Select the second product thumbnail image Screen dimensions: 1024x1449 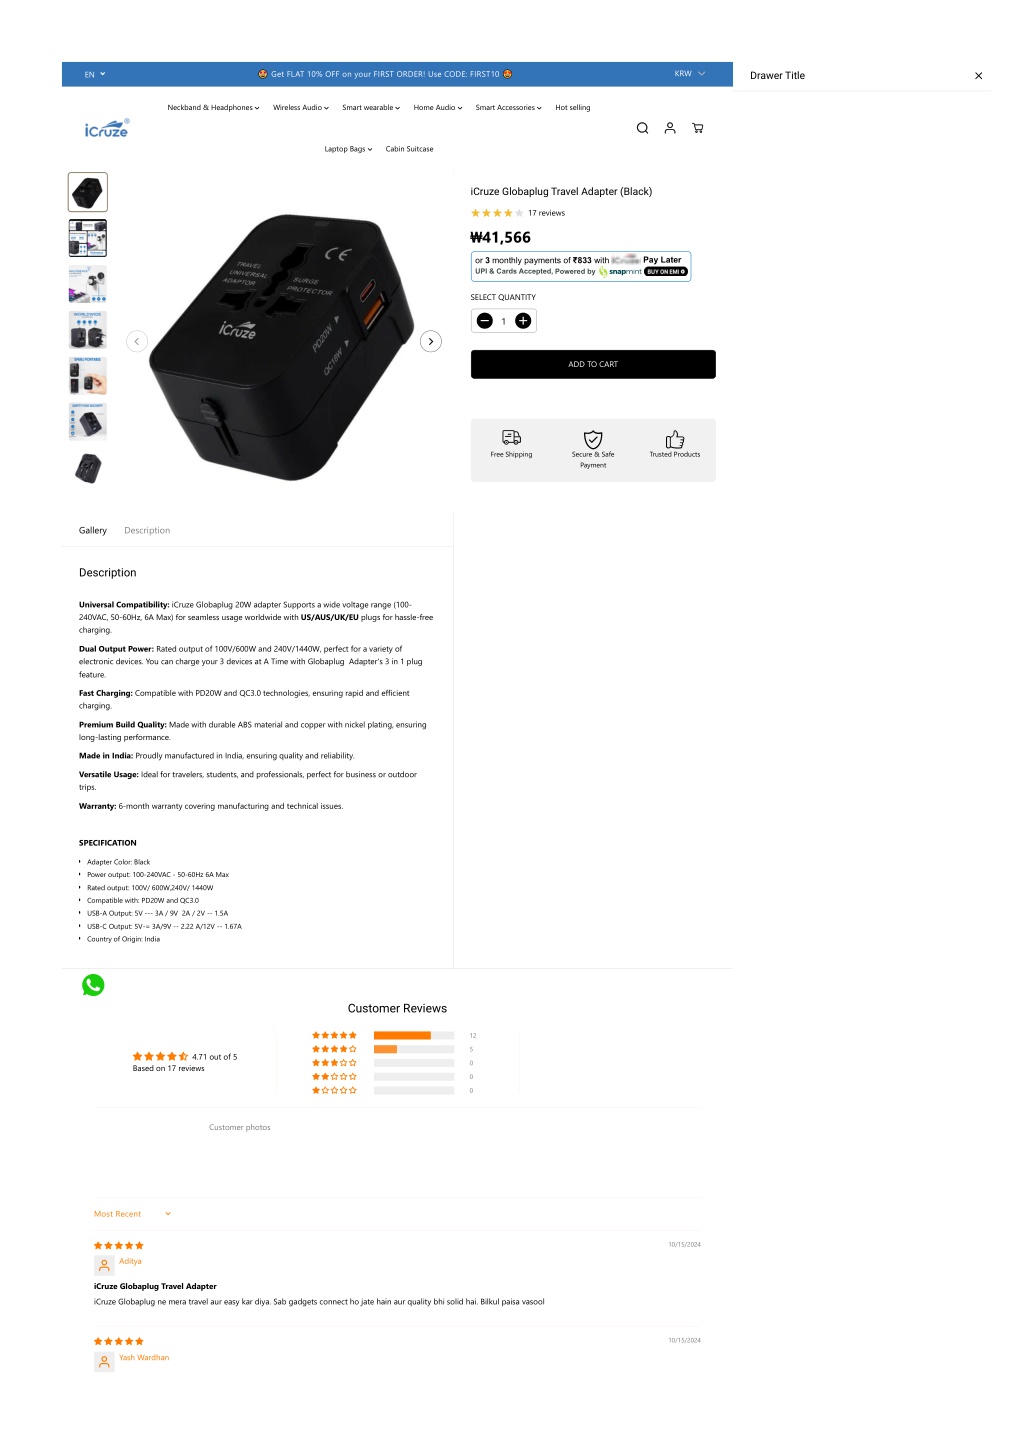coord(88,238)
